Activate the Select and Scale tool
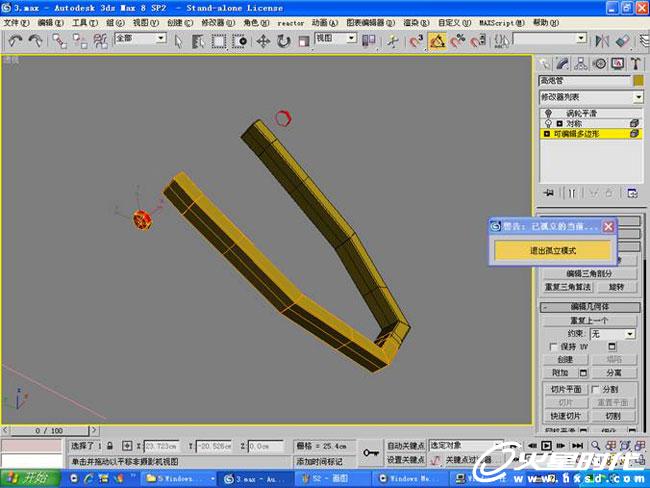Screen dimensions: 650x488 (x=304, y=41)
